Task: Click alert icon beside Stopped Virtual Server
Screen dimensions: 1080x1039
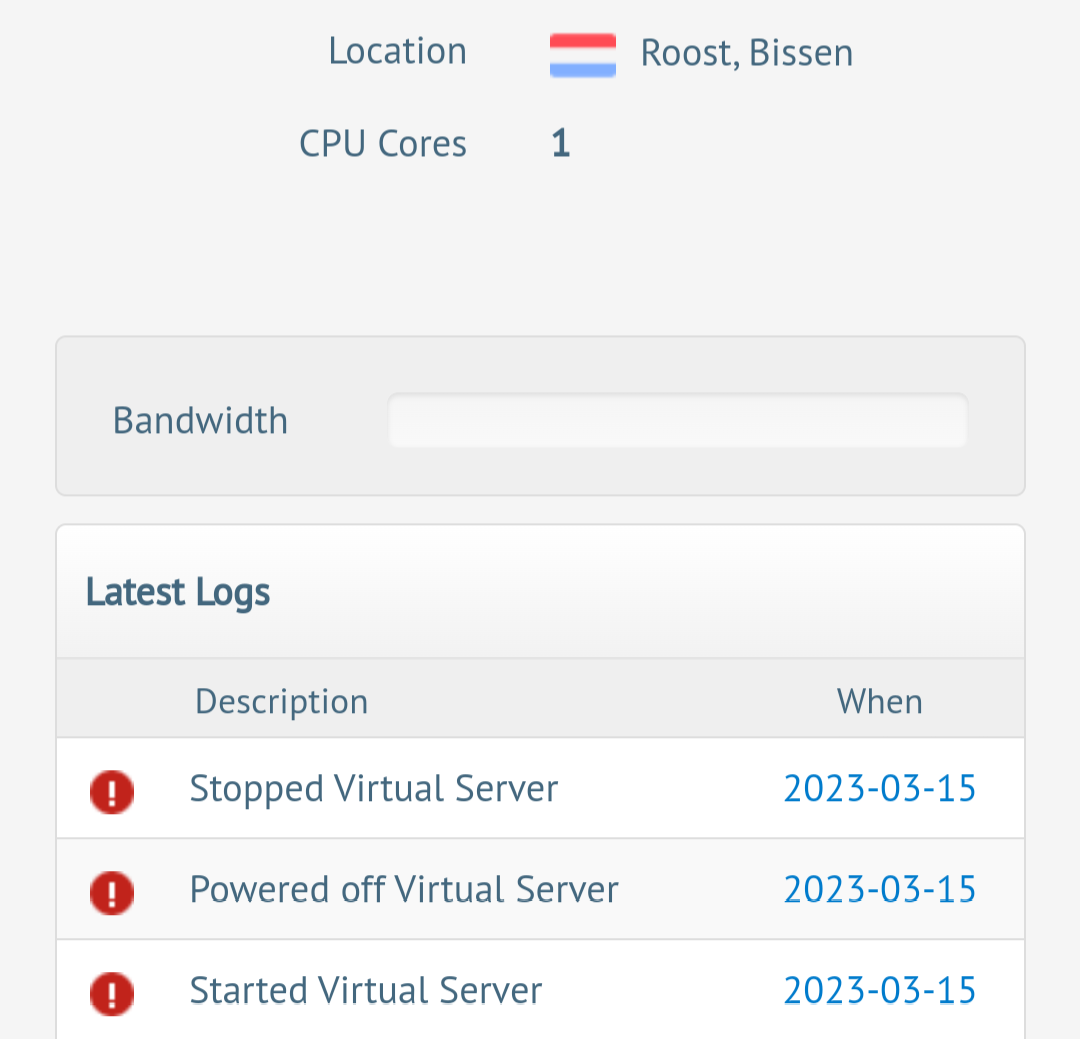Action: (112, 792)
